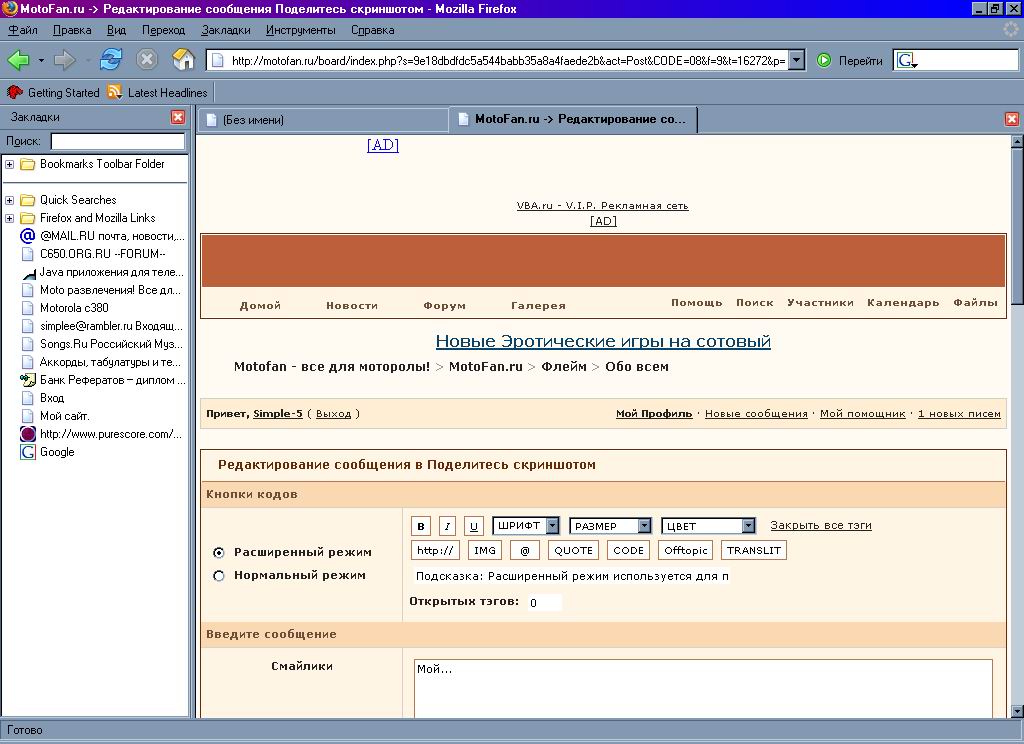Click the @MAIL.RU bookmark icon
This screenshot has height=744, width=1024.
point(27,236)
